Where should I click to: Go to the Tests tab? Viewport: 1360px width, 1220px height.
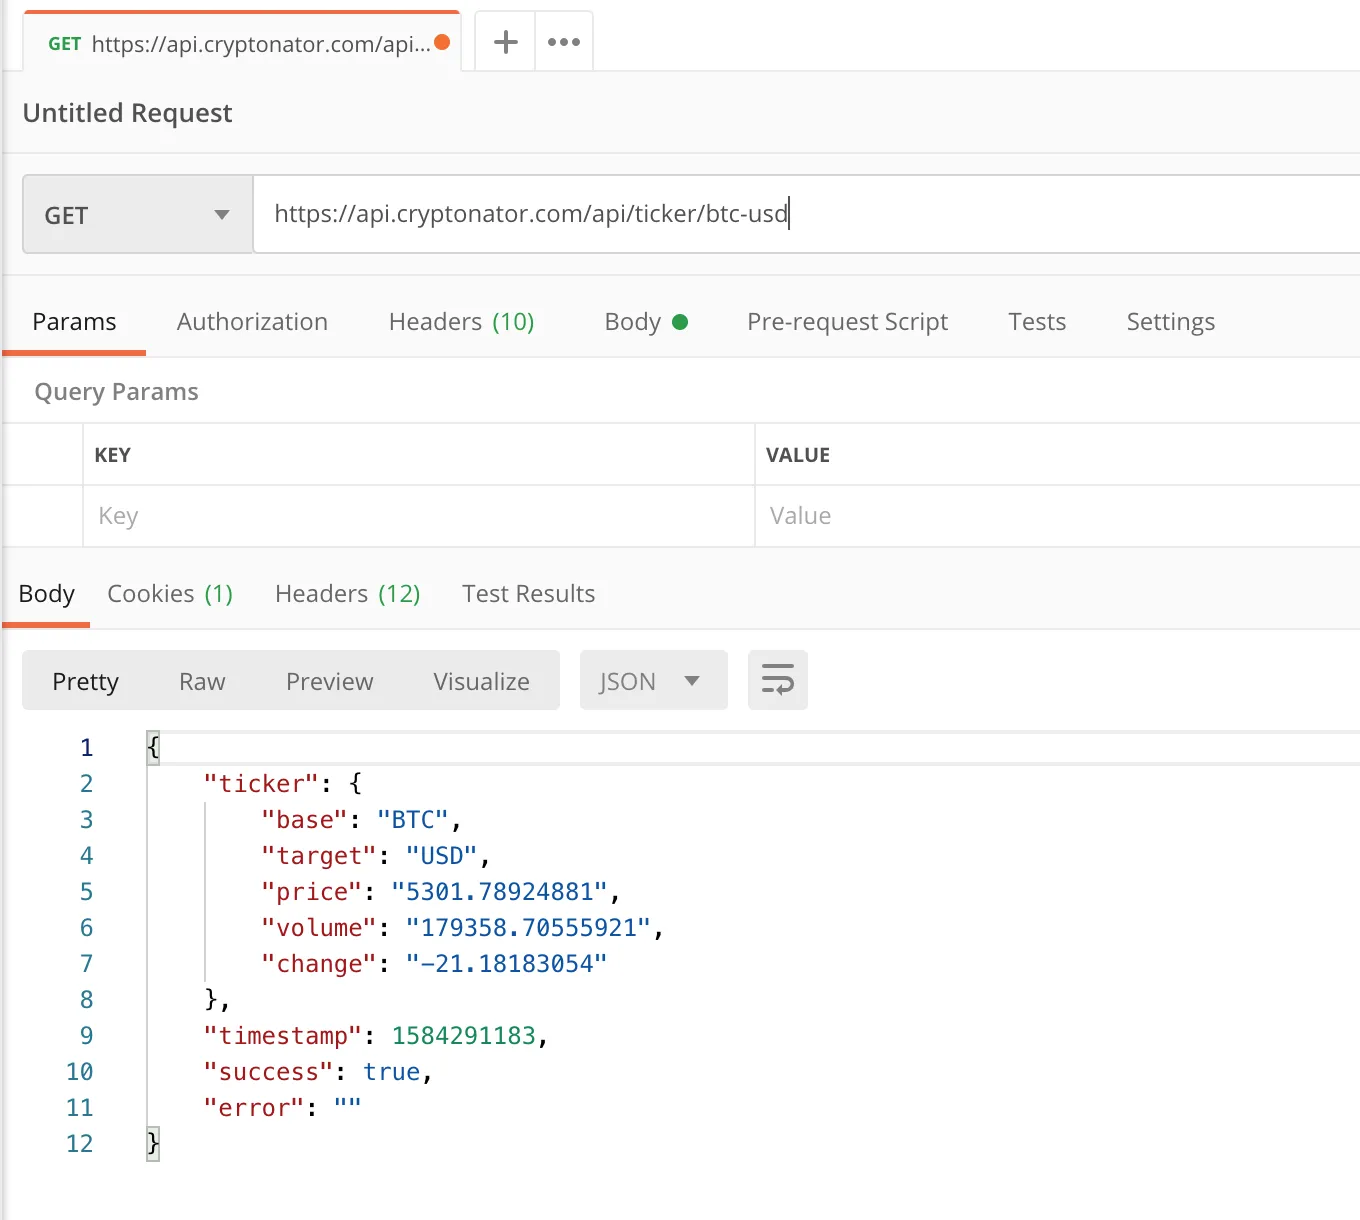click(x=1037, y=322)
